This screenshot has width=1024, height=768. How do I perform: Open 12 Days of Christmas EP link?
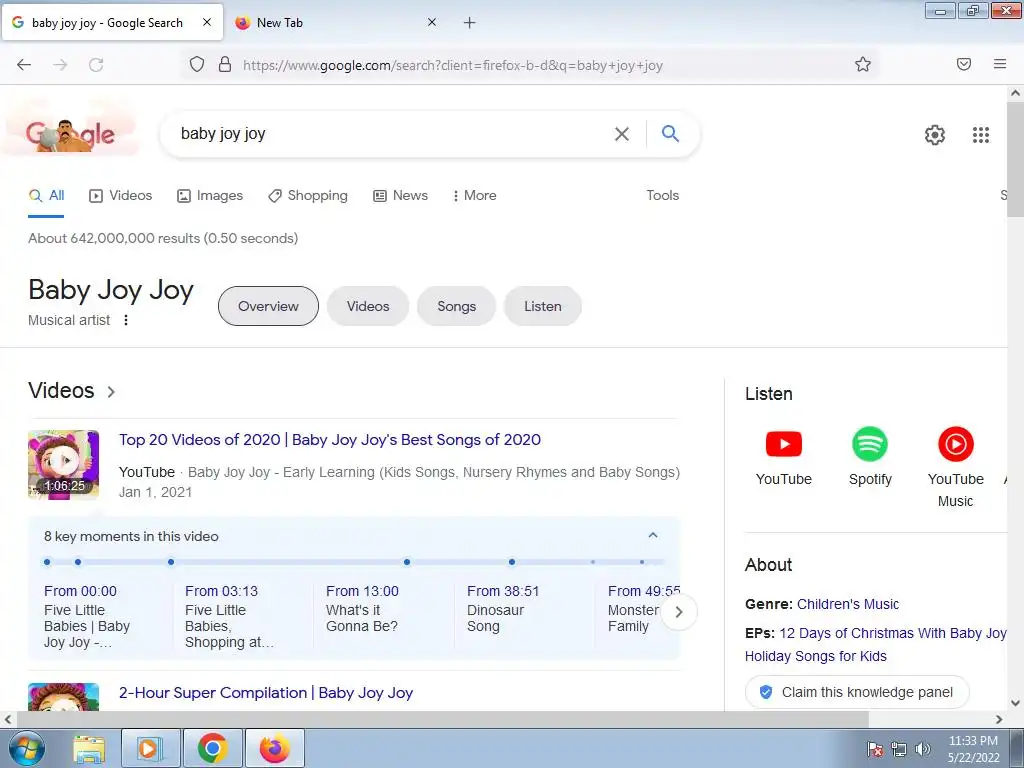893,633
